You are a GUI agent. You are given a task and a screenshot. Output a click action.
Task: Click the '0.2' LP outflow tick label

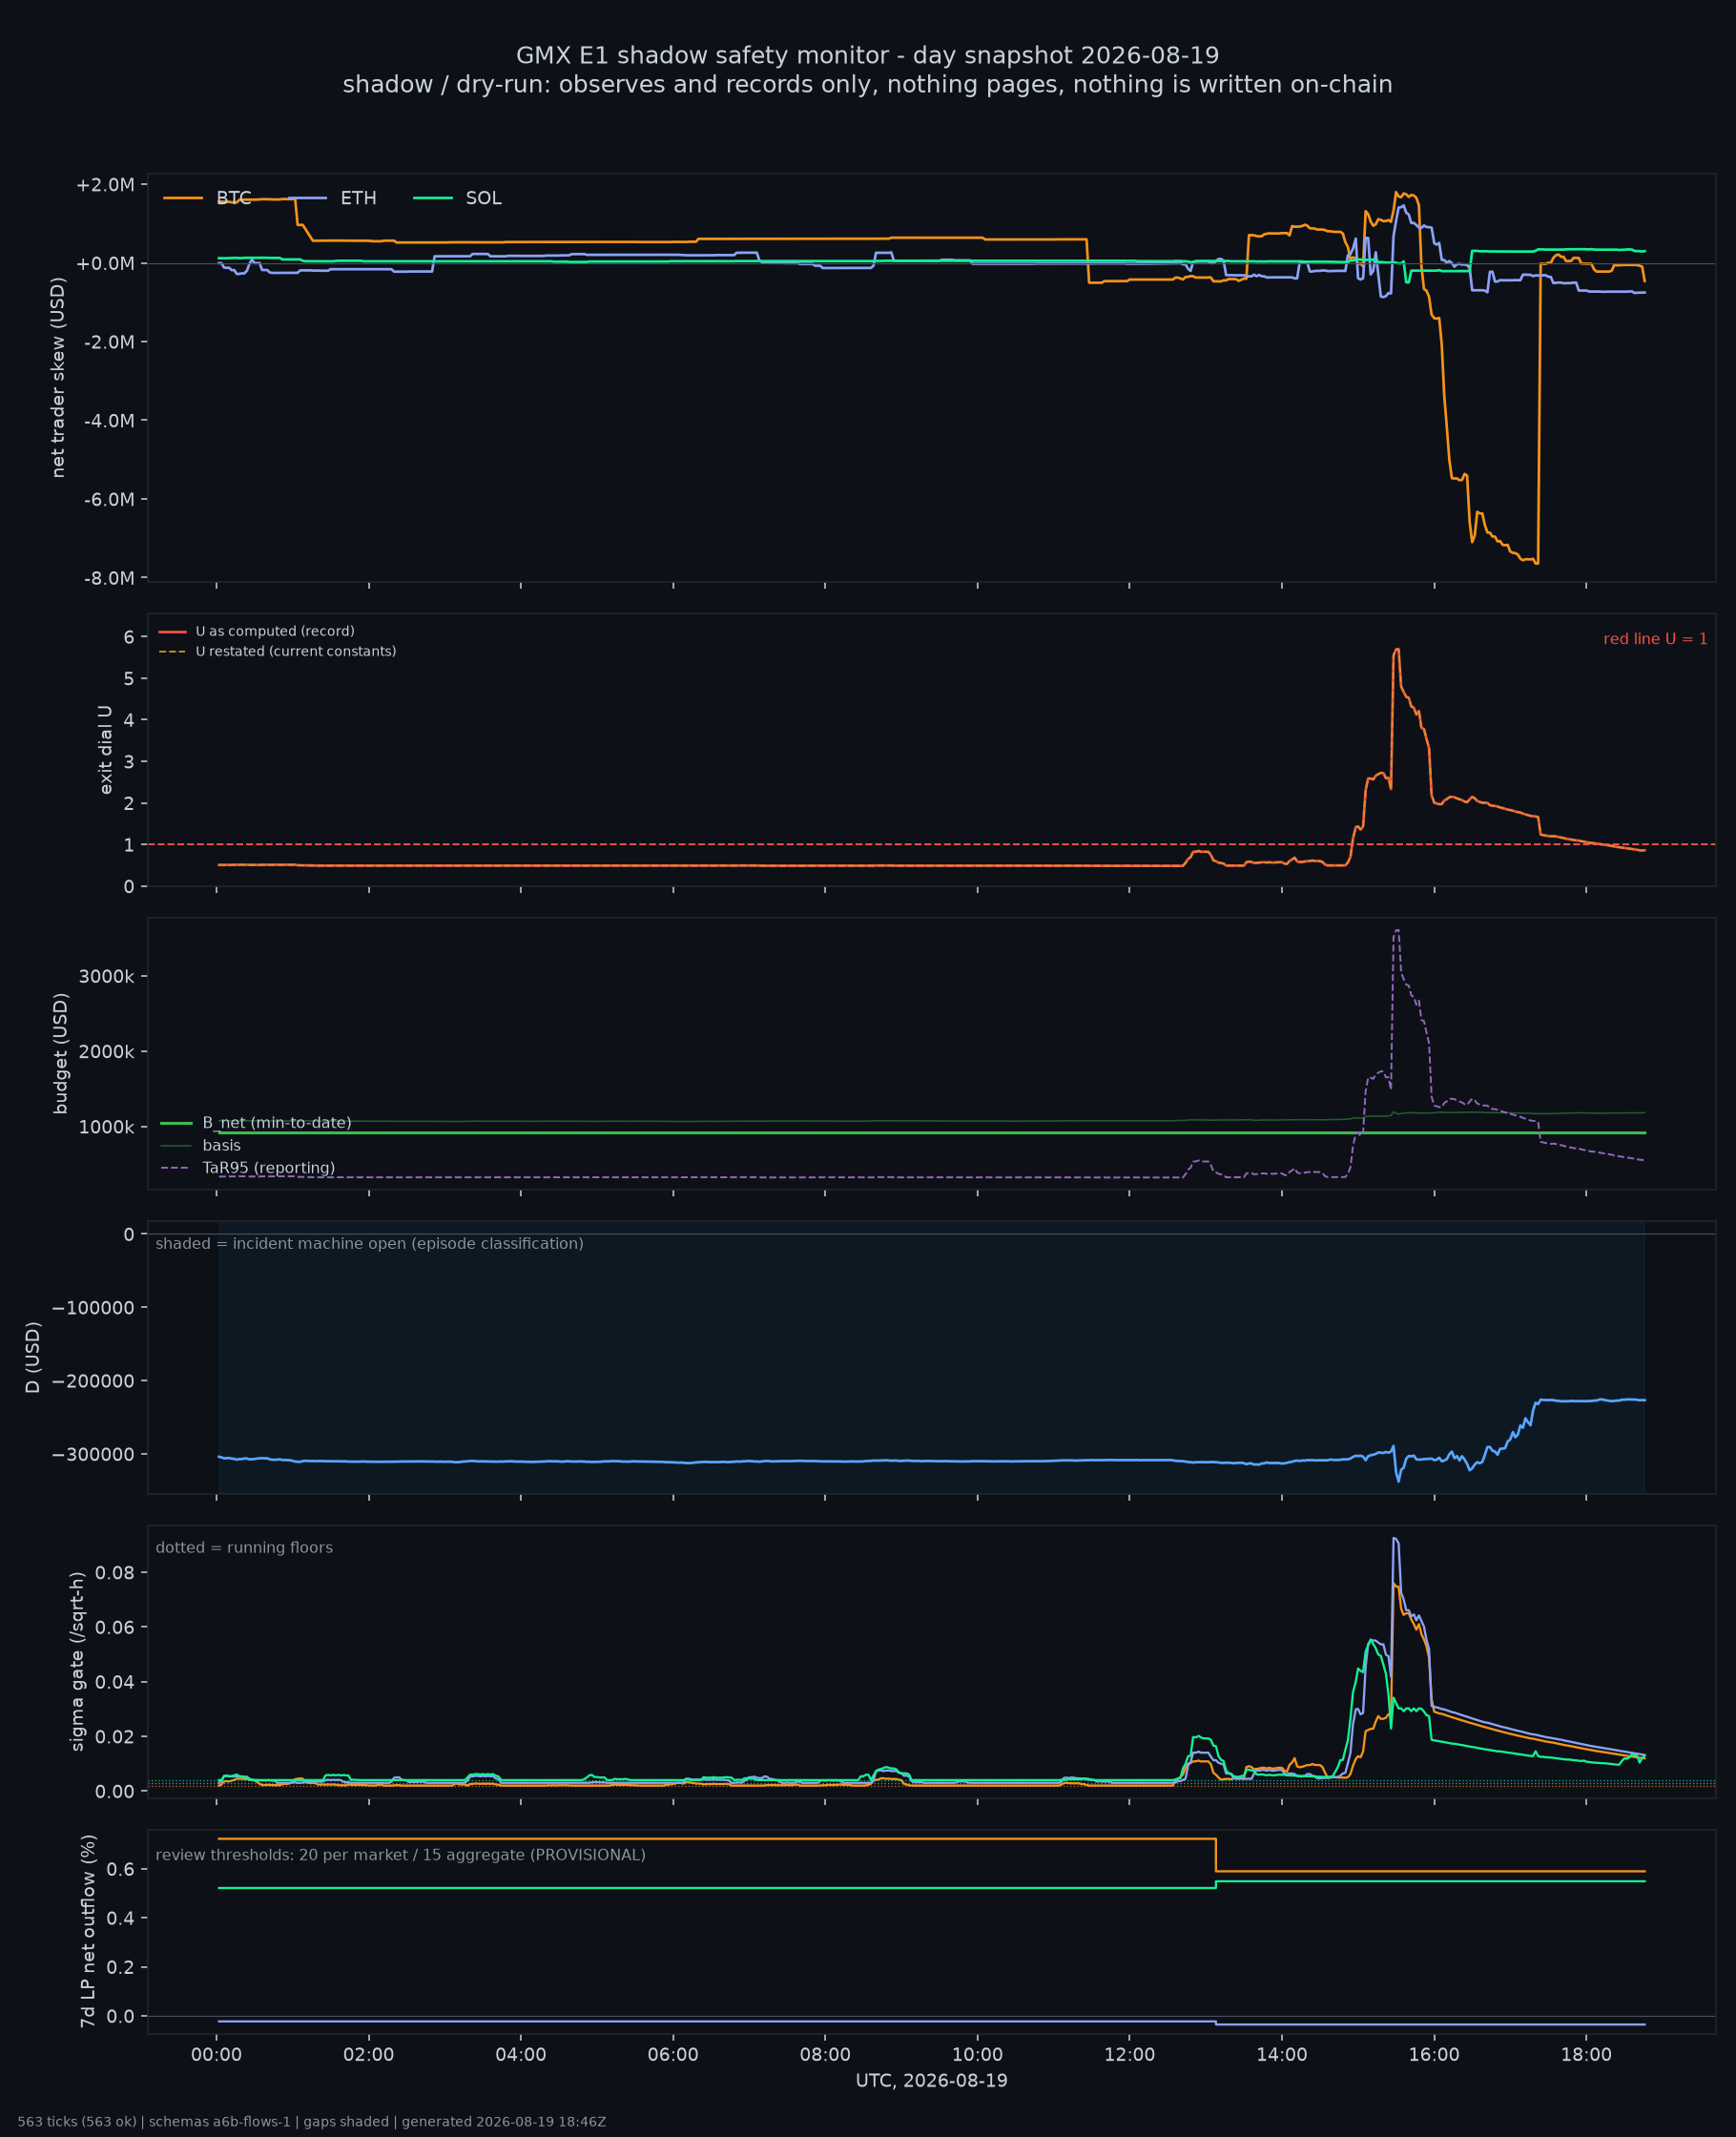point(121,1967)
